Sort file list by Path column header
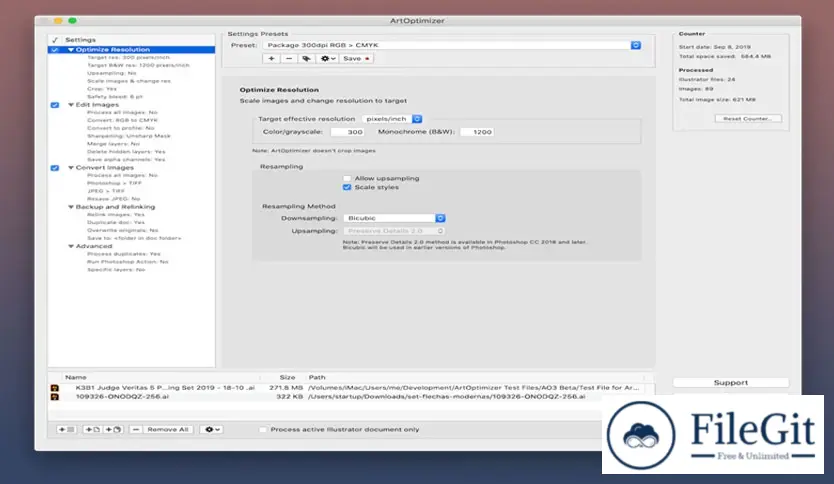Viewport: 834px width, 484px height. click(x=317, y=377)
